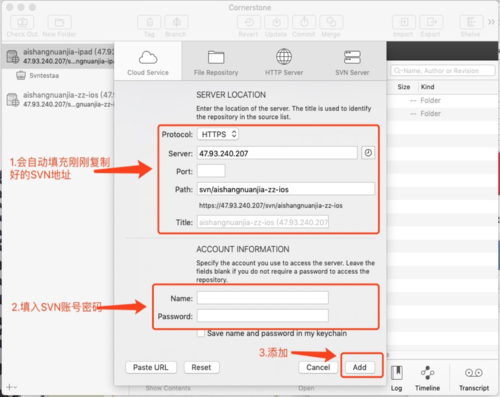500x397 pixels.
Task: Open the Log view icon
Action: tap(397, 373)
